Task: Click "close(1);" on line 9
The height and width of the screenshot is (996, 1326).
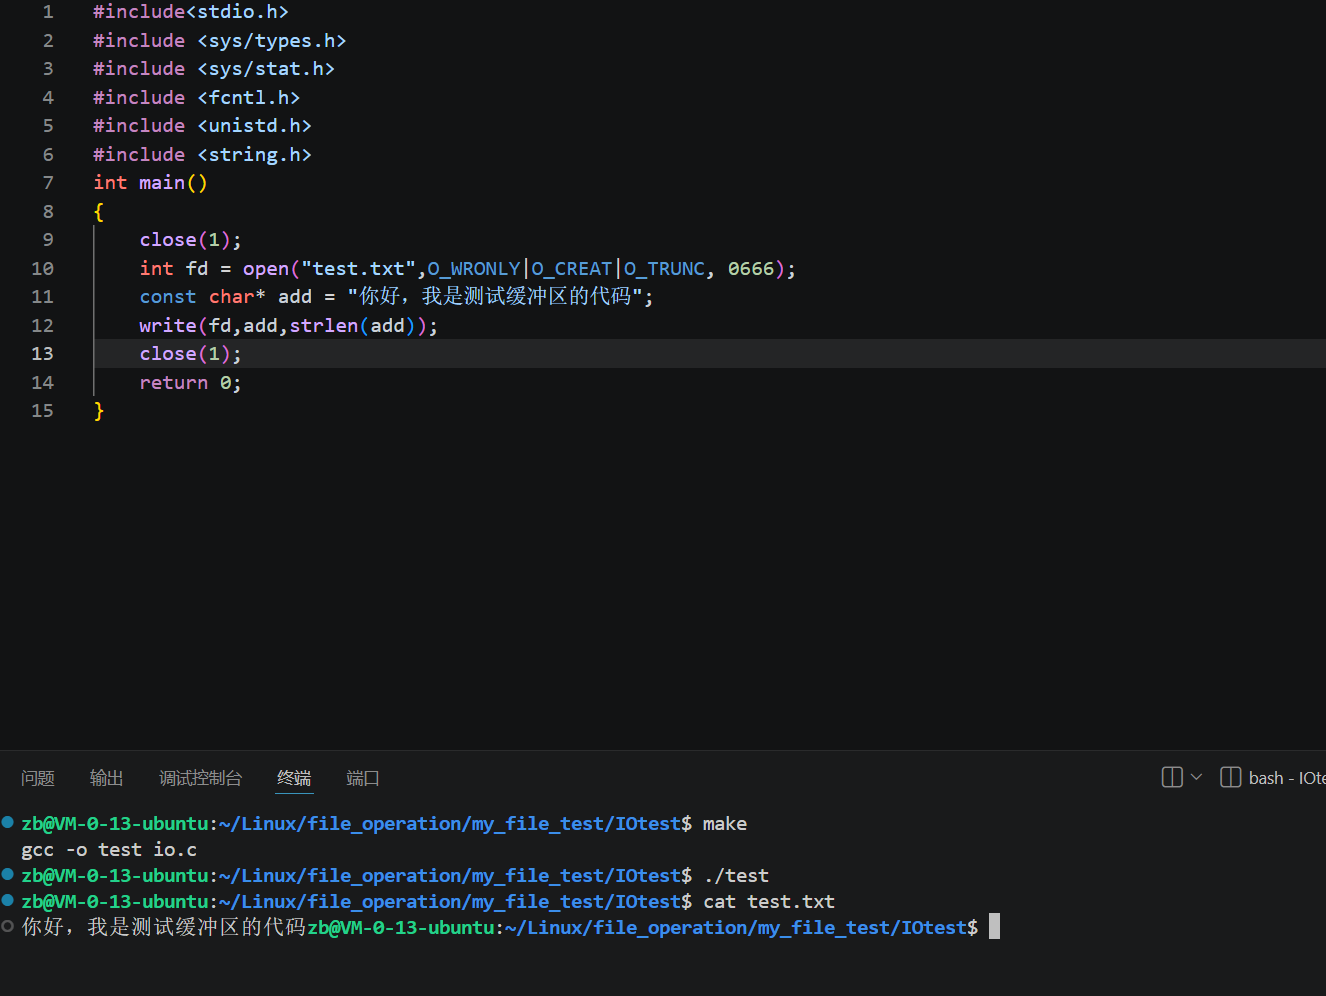Action: 190,240
